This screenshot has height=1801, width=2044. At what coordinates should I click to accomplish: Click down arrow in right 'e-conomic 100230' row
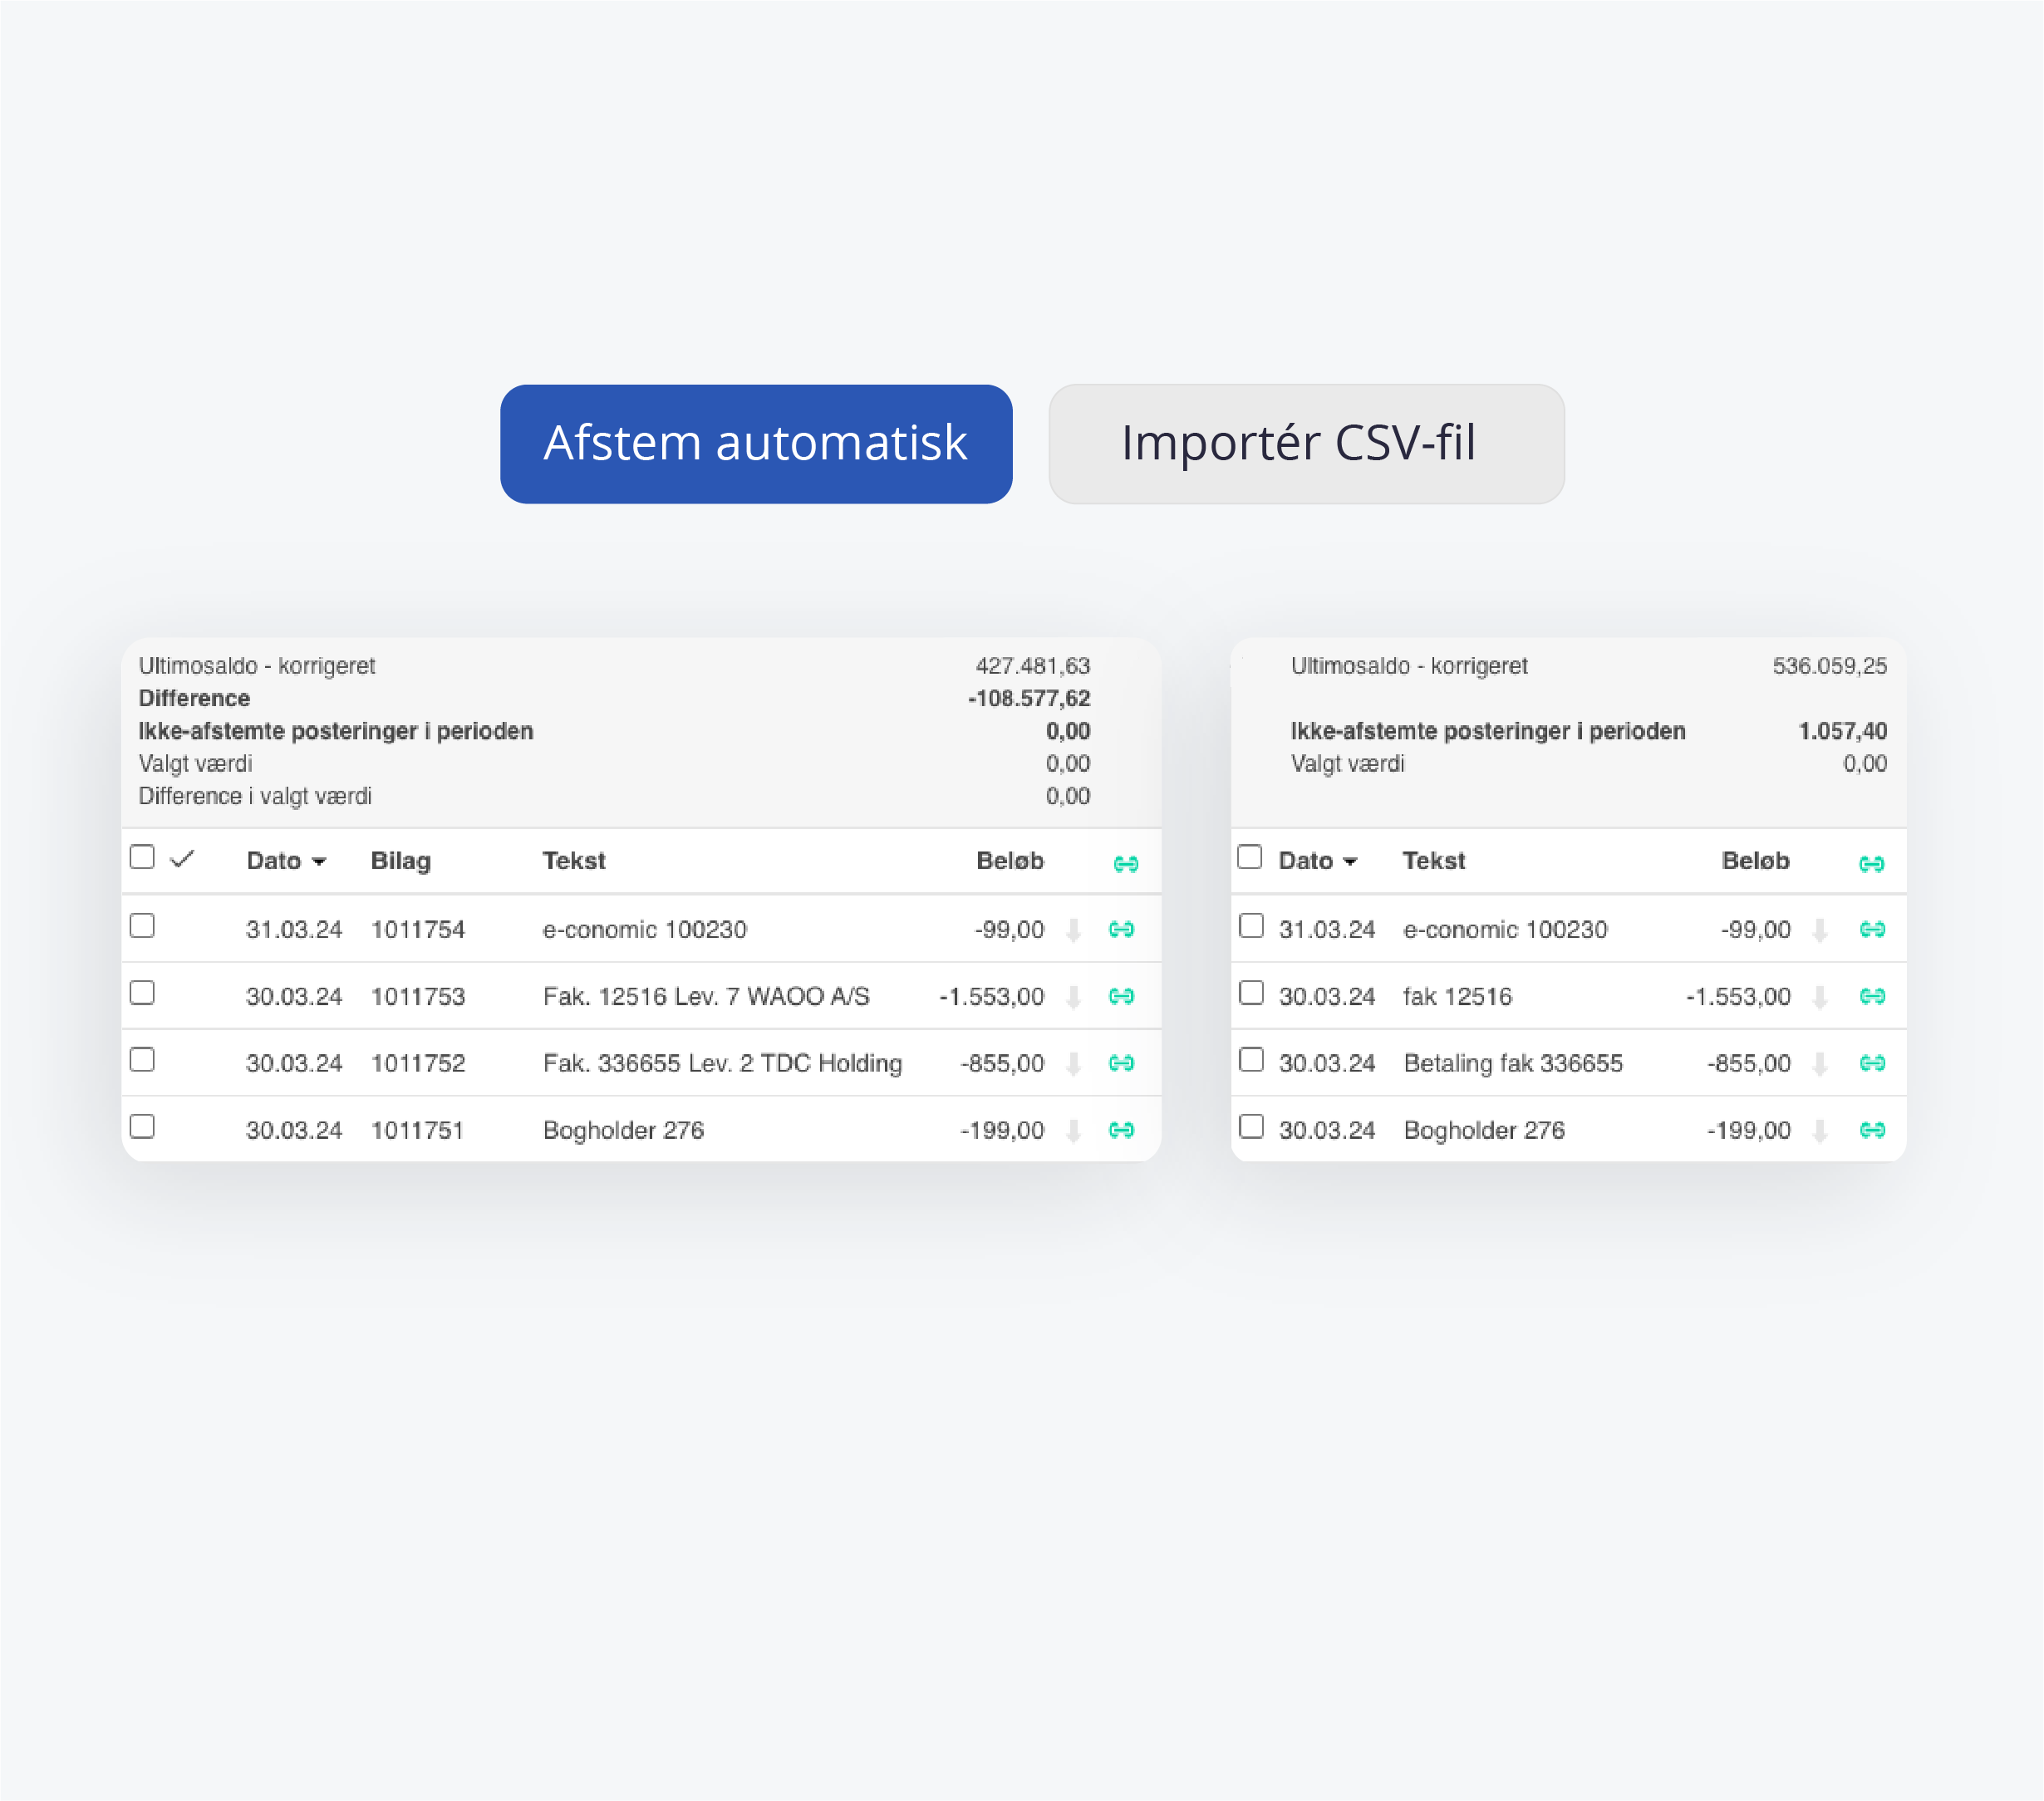1821,931
